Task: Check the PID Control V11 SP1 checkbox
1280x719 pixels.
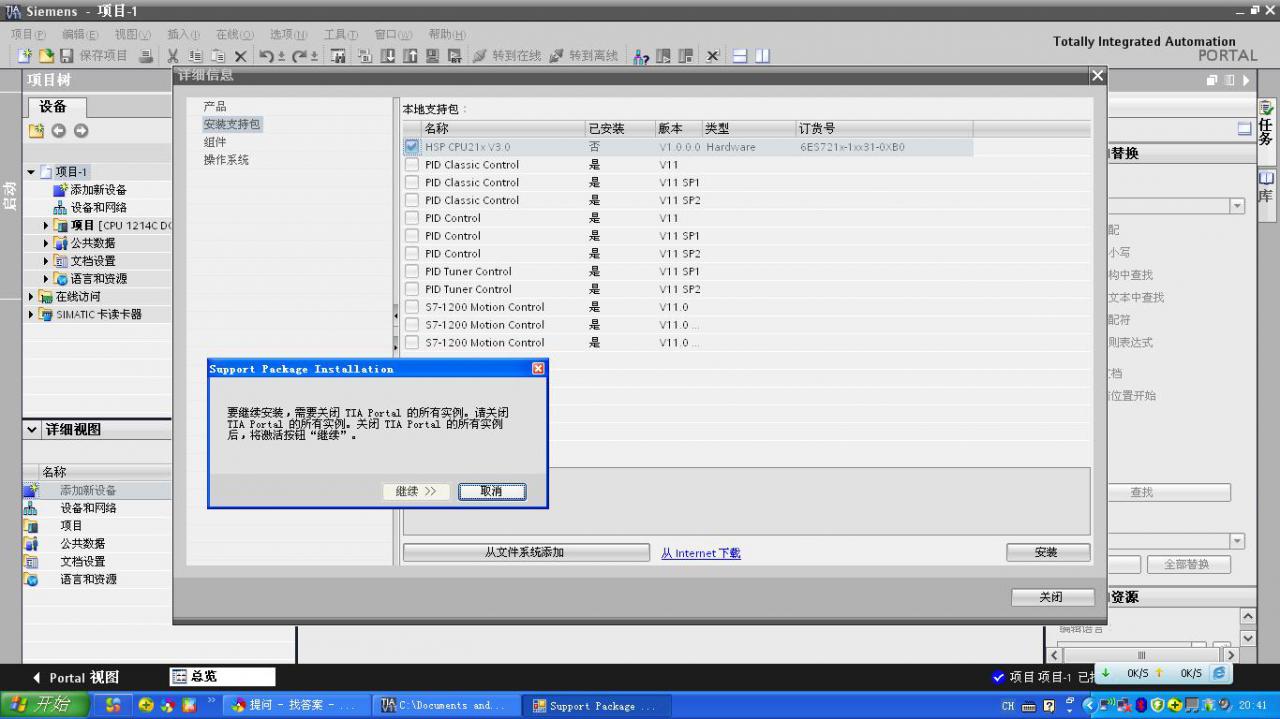Action: pyautogui.click(x=412, y=236)
